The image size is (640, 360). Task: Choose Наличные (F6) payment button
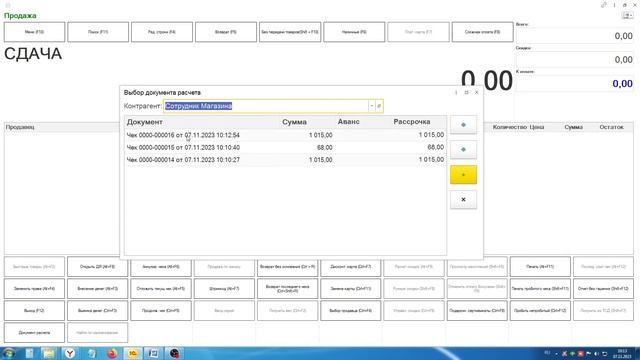pyautogui.click(x=354, y=32)
